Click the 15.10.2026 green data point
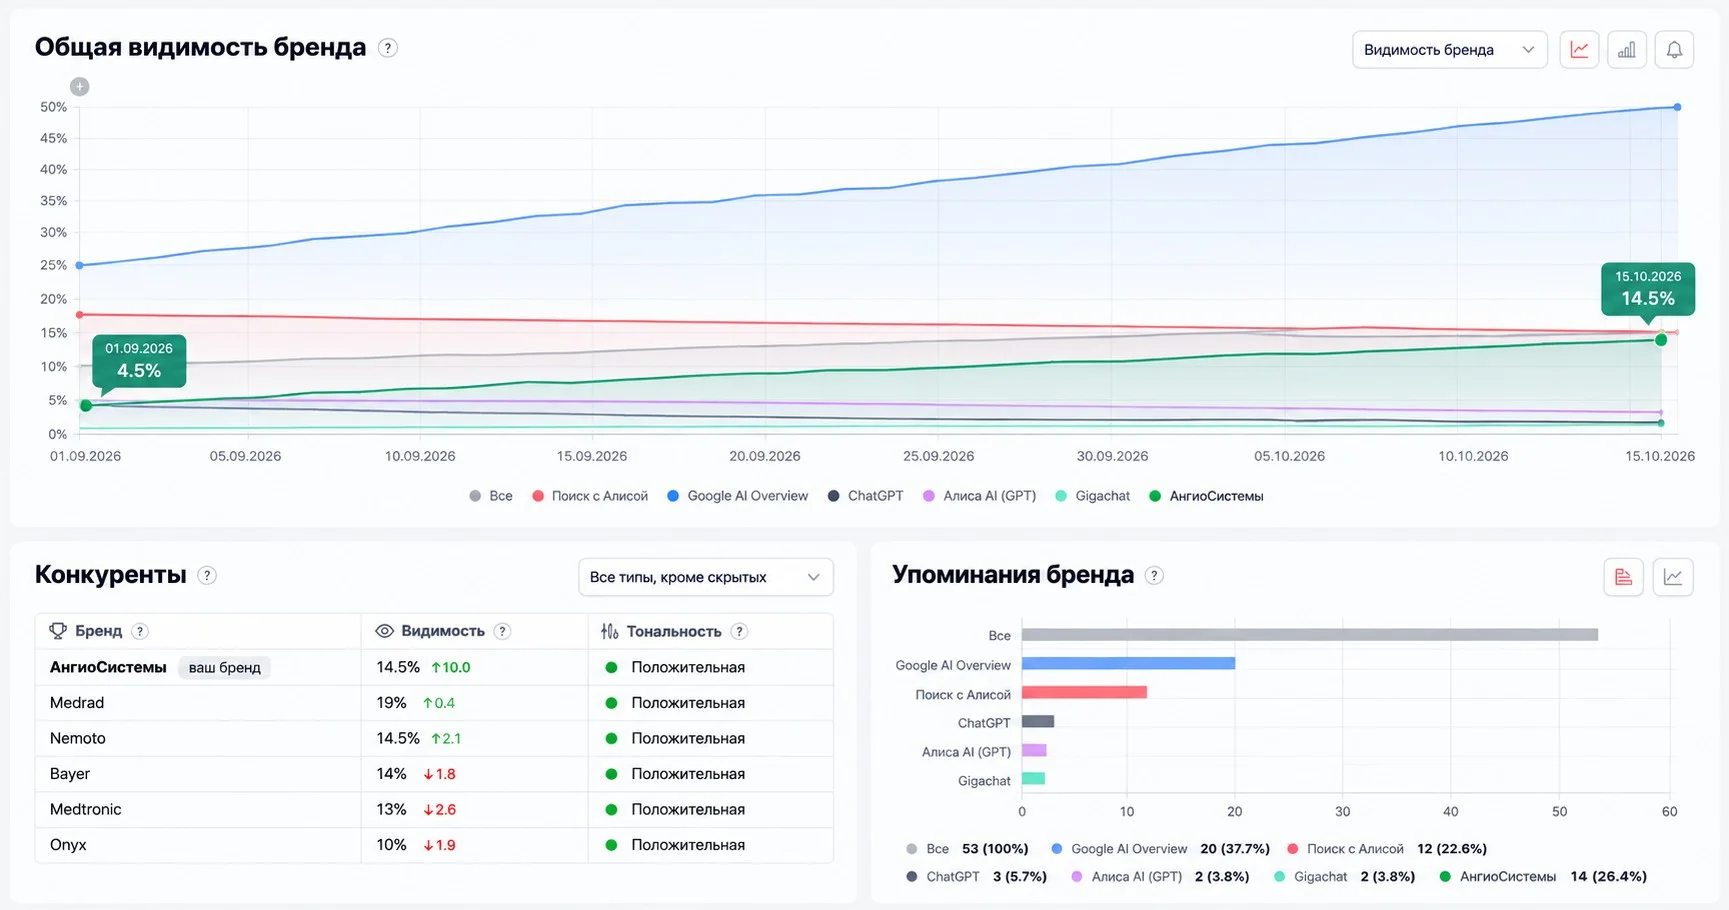 [x=1661, y=340]
